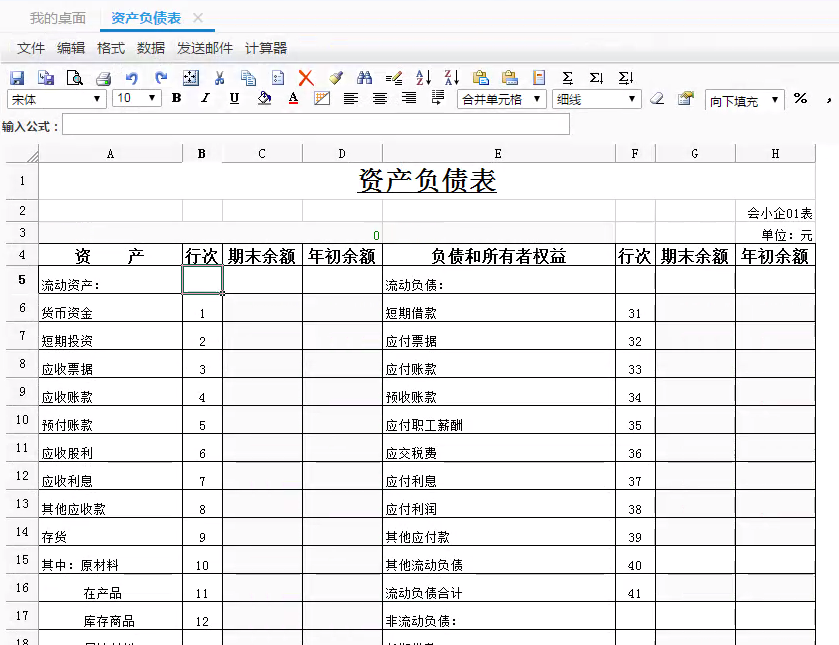Click the 货币资金 cell

[110, 308]
